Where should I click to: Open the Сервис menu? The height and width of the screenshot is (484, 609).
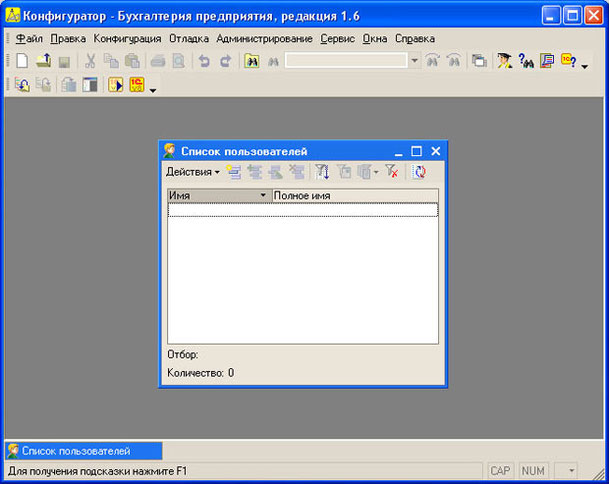(x=338, y=39)
